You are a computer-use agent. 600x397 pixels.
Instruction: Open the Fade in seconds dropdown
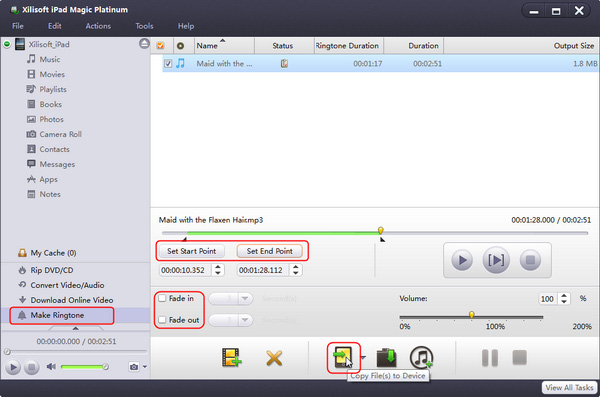click(245, 298)
